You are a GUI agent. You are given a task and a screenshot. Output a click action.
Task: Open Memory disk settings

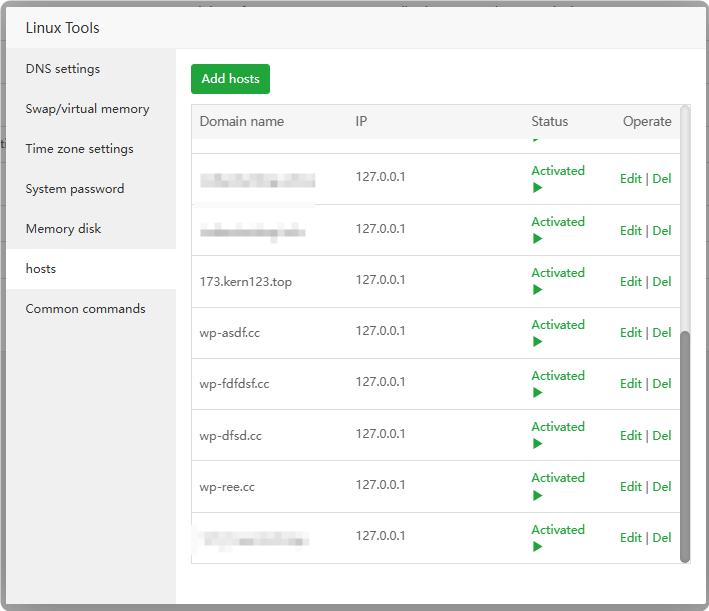click(x=63, y=229)
